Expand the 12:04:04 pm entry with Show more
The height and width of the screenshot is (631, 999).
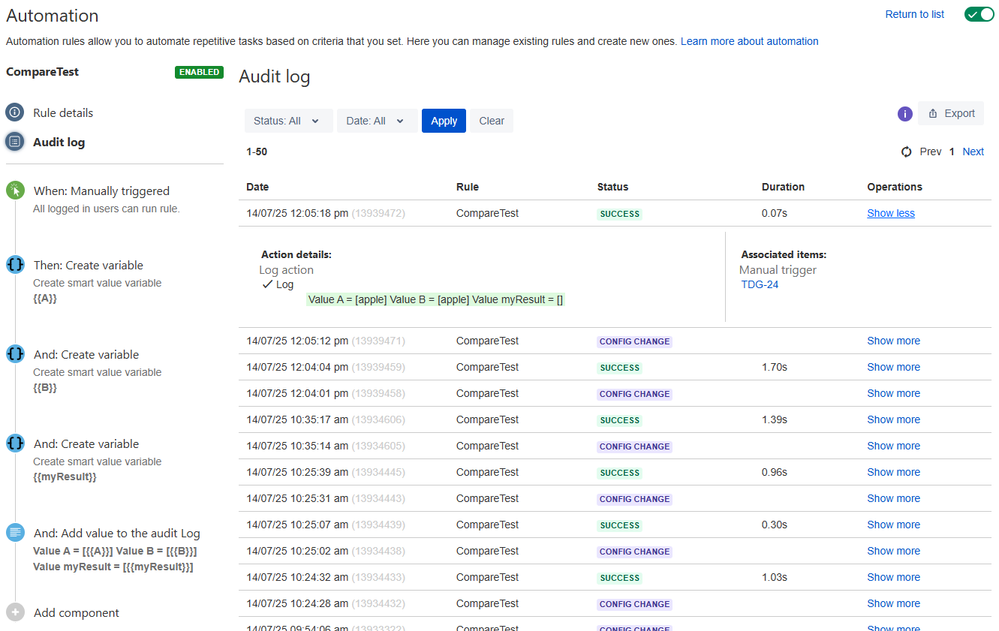click(893, 367)
